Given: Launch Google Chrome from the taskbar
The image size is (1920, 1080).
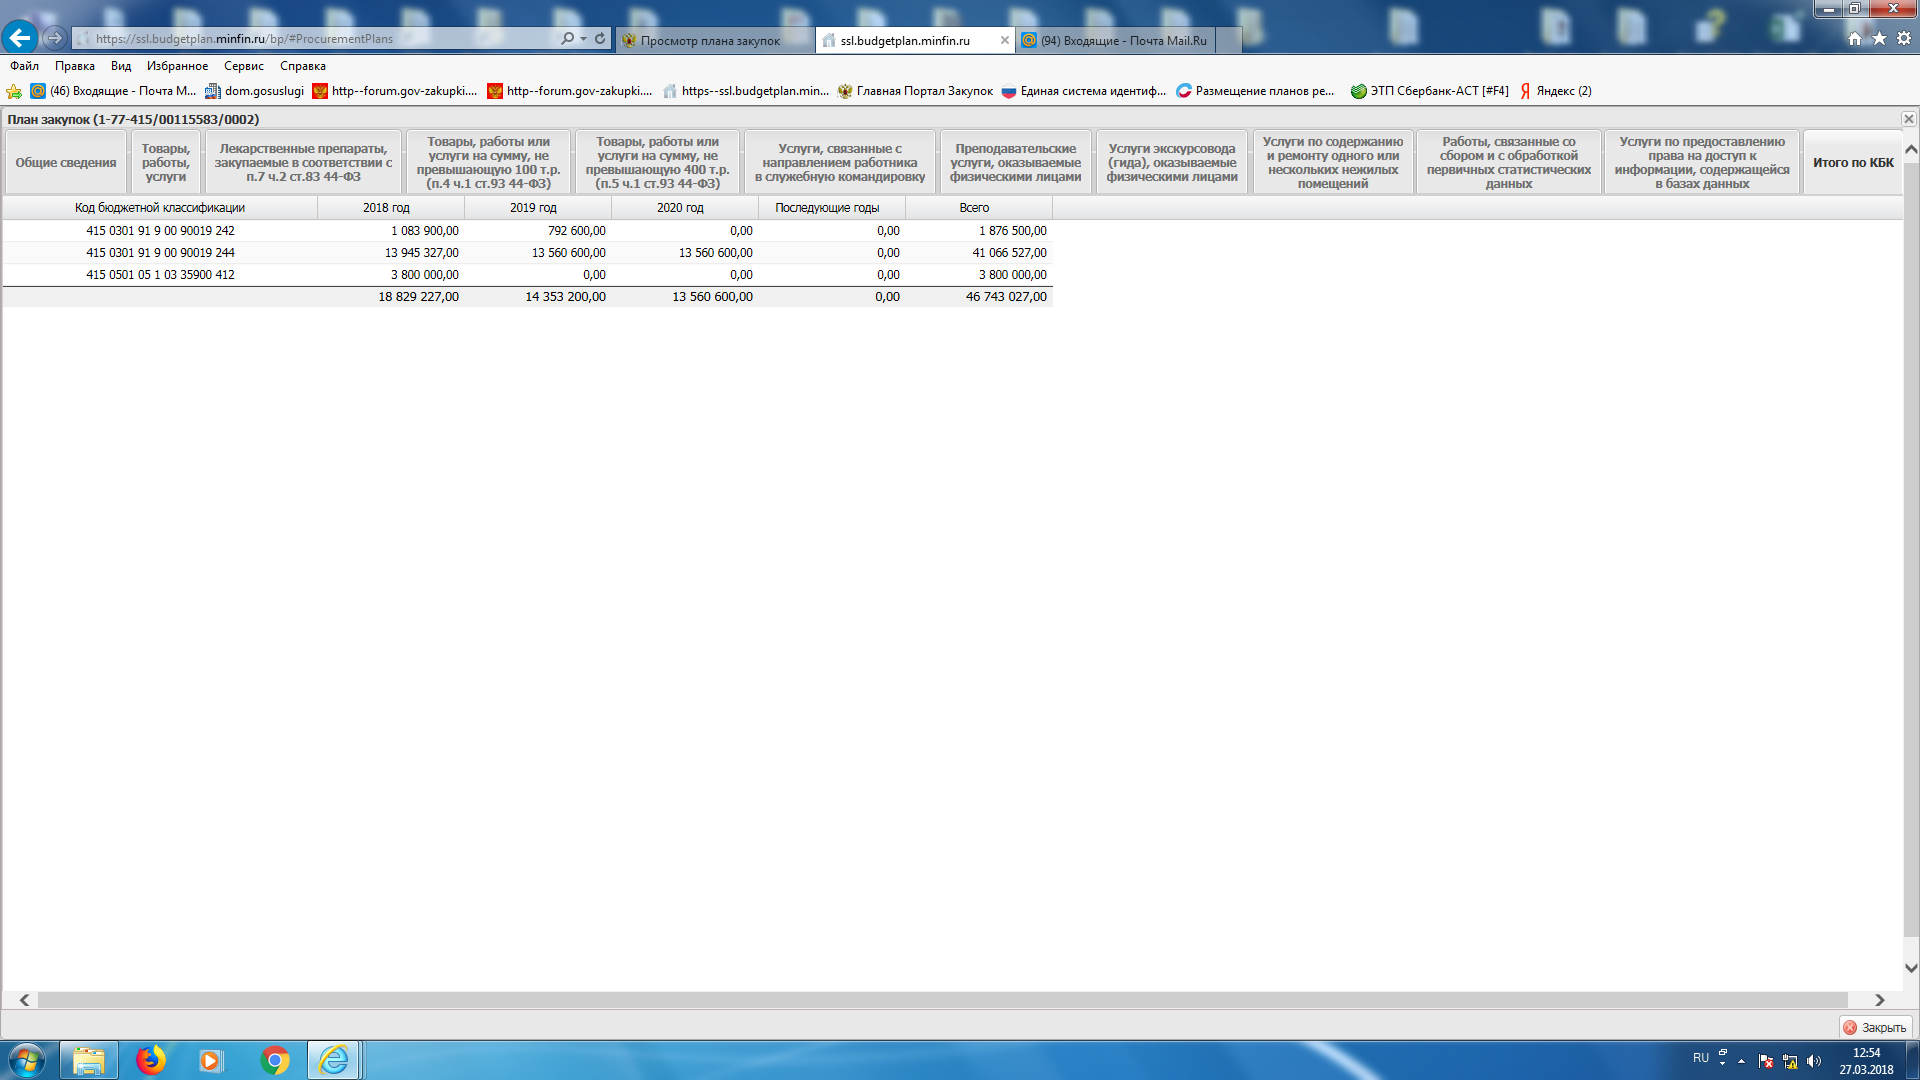Looking at the screenshot, I should pos(274,1059).
